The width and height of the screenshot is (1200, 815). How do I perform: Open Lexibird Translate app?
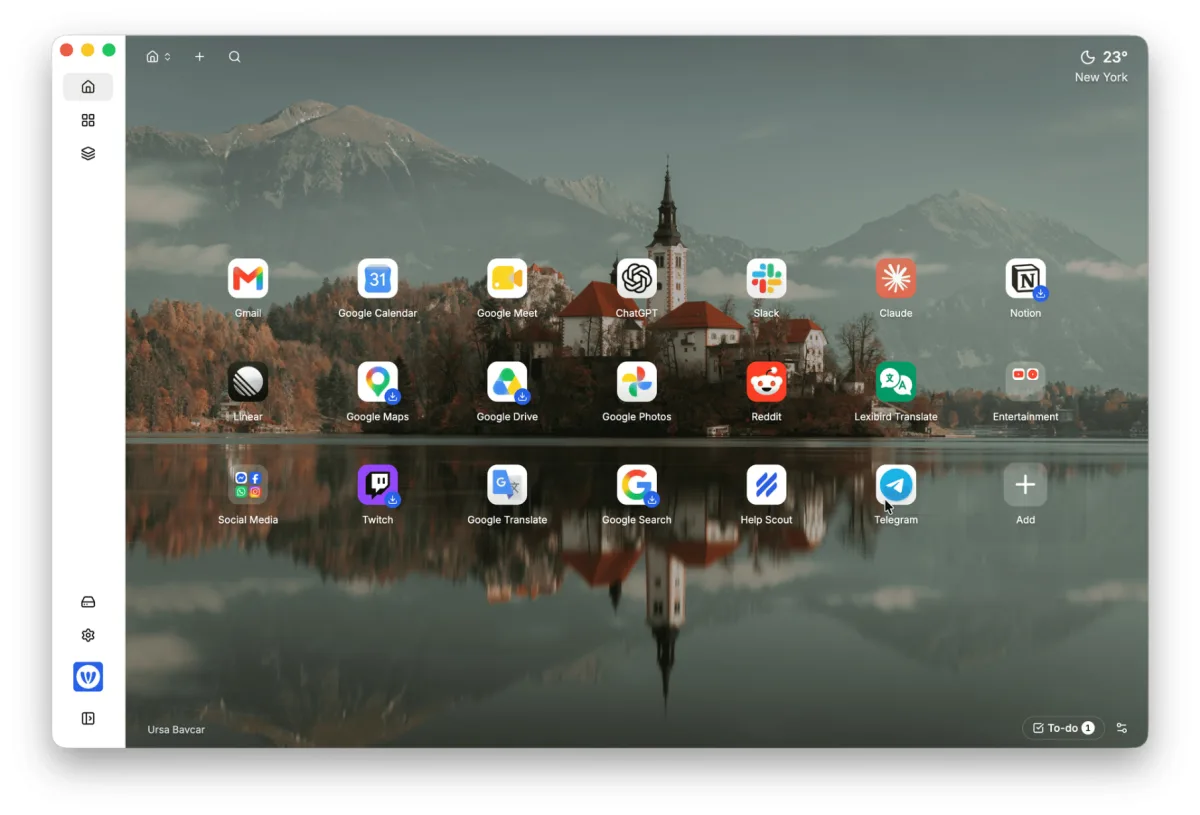pos(896,382)
